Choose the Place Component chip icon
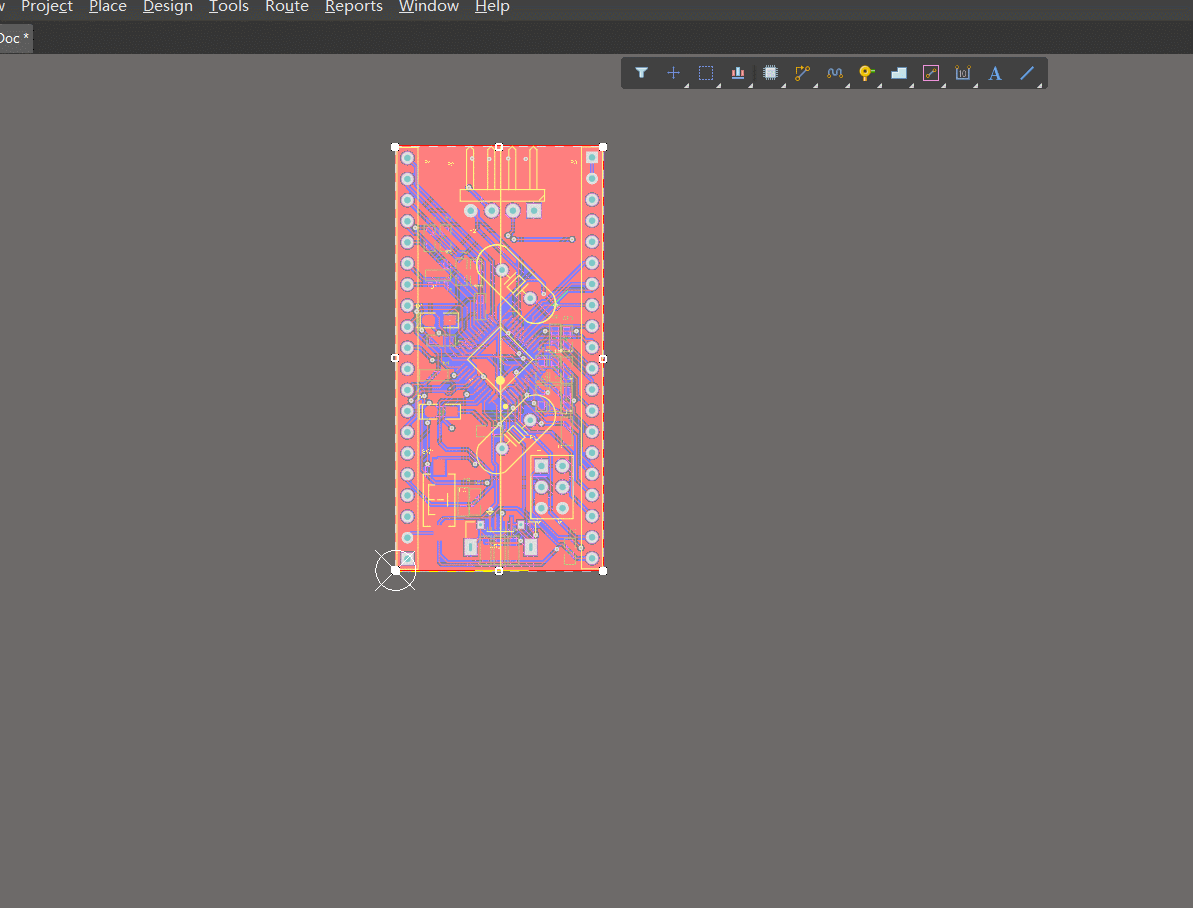 [770, 73]
